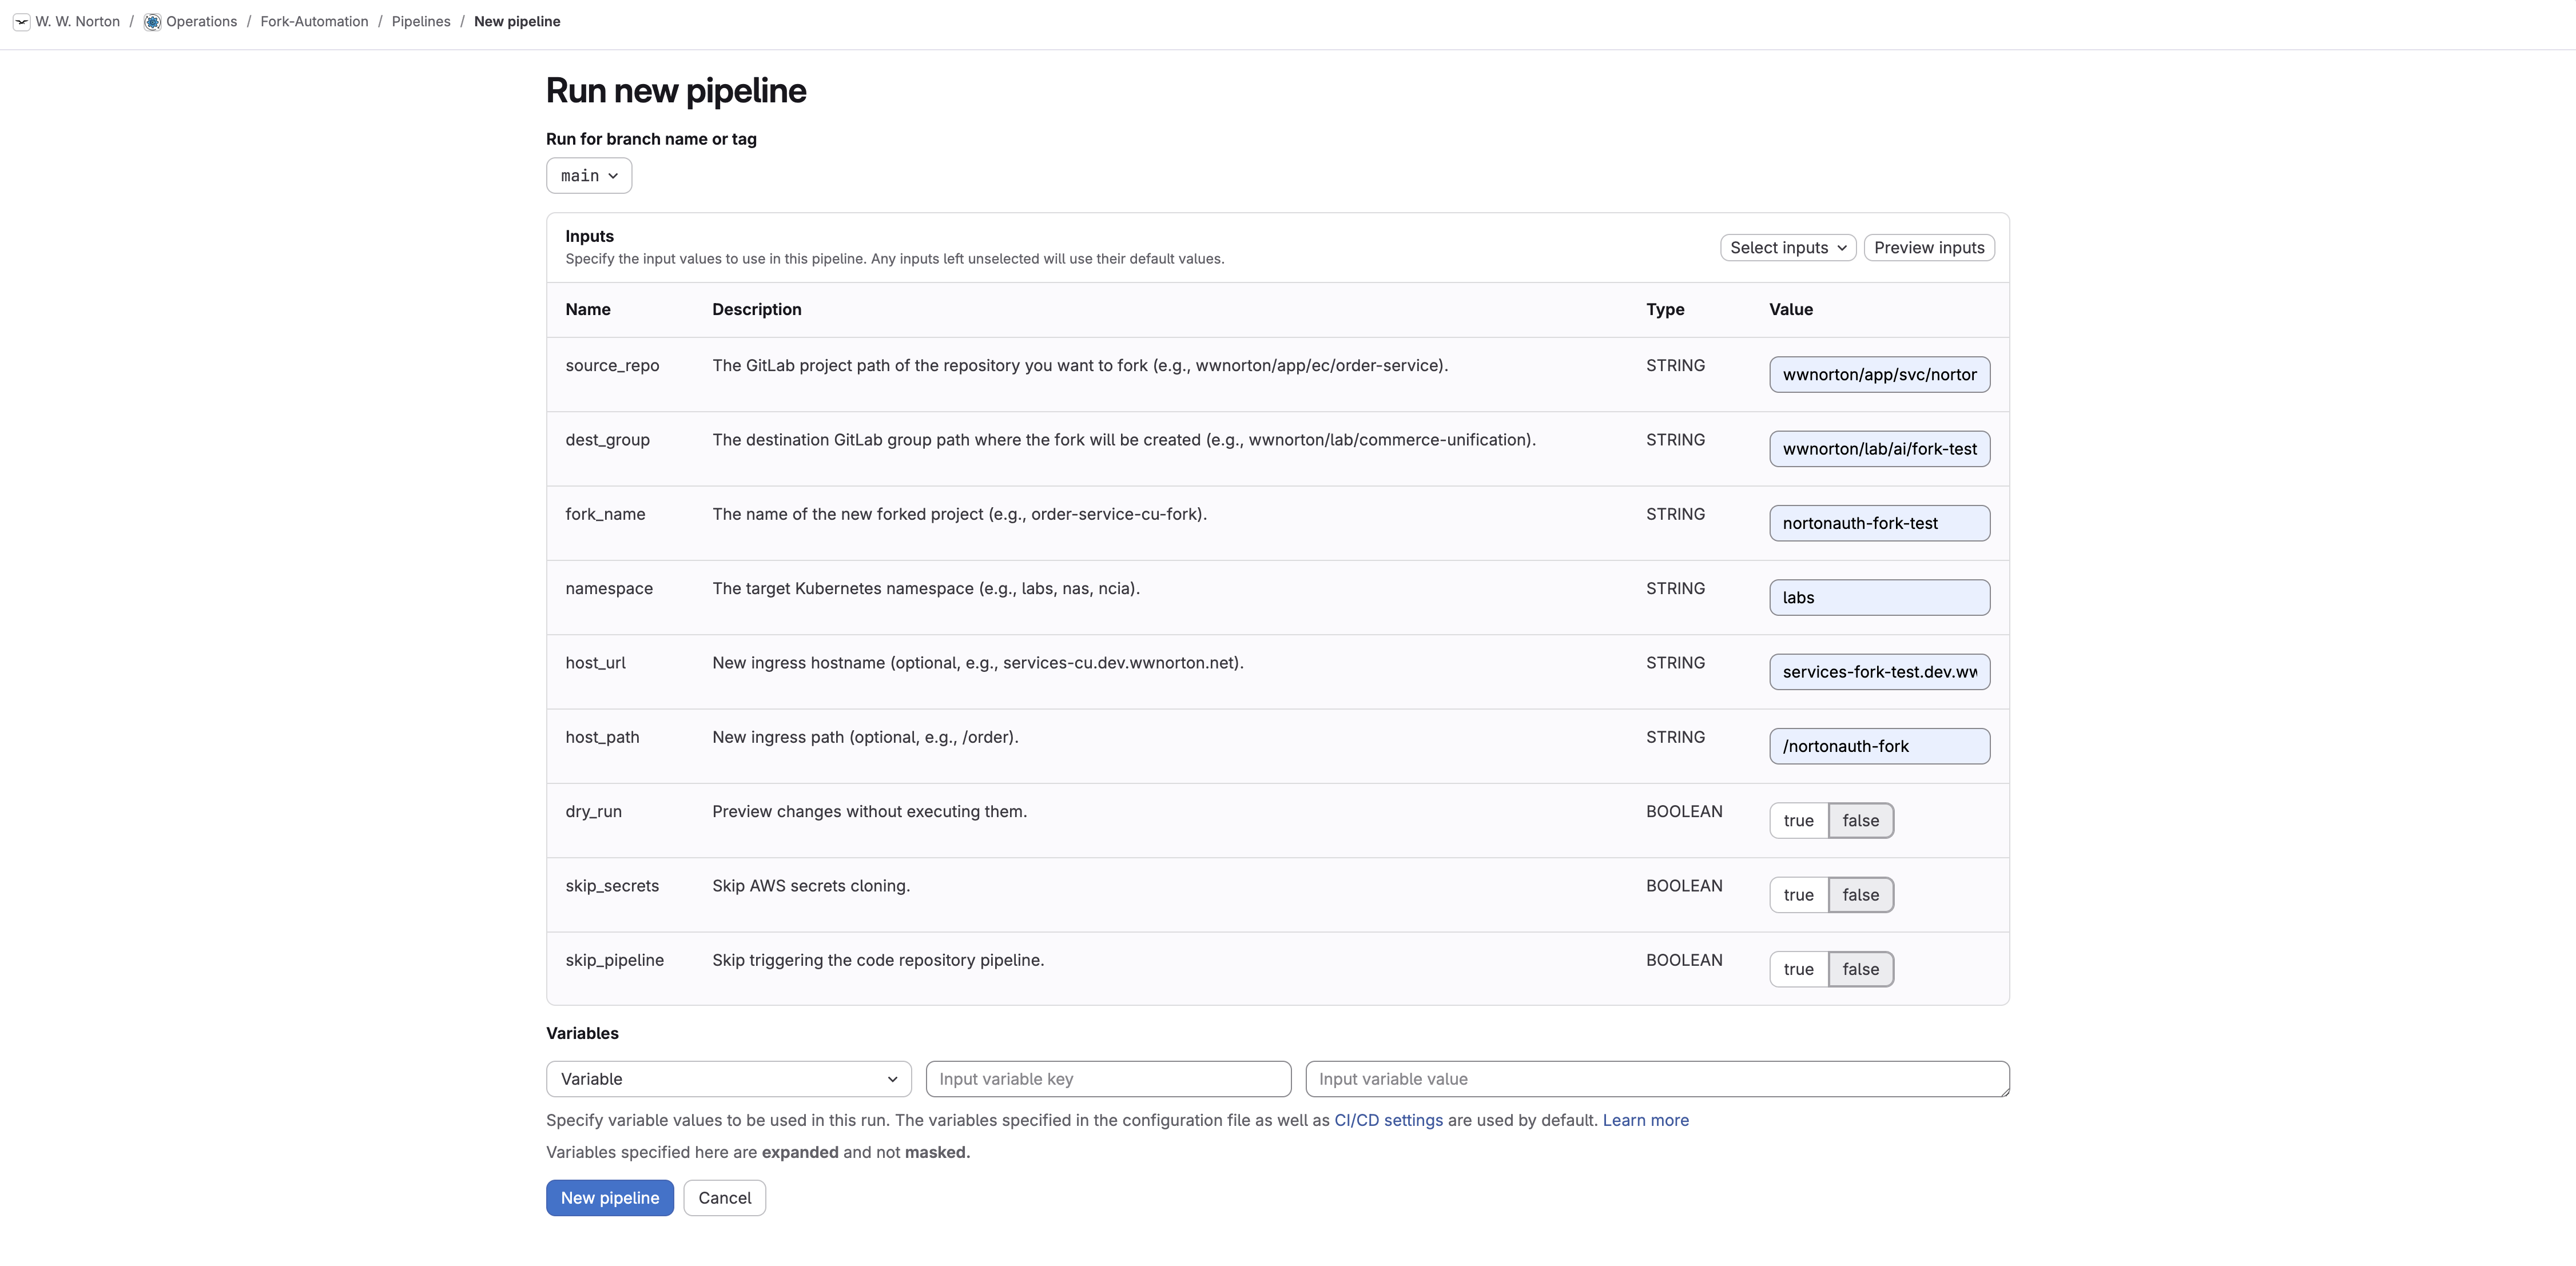Click the source_repo row name
This screenshot has width=2576, height=1266.
coord(612,366)
